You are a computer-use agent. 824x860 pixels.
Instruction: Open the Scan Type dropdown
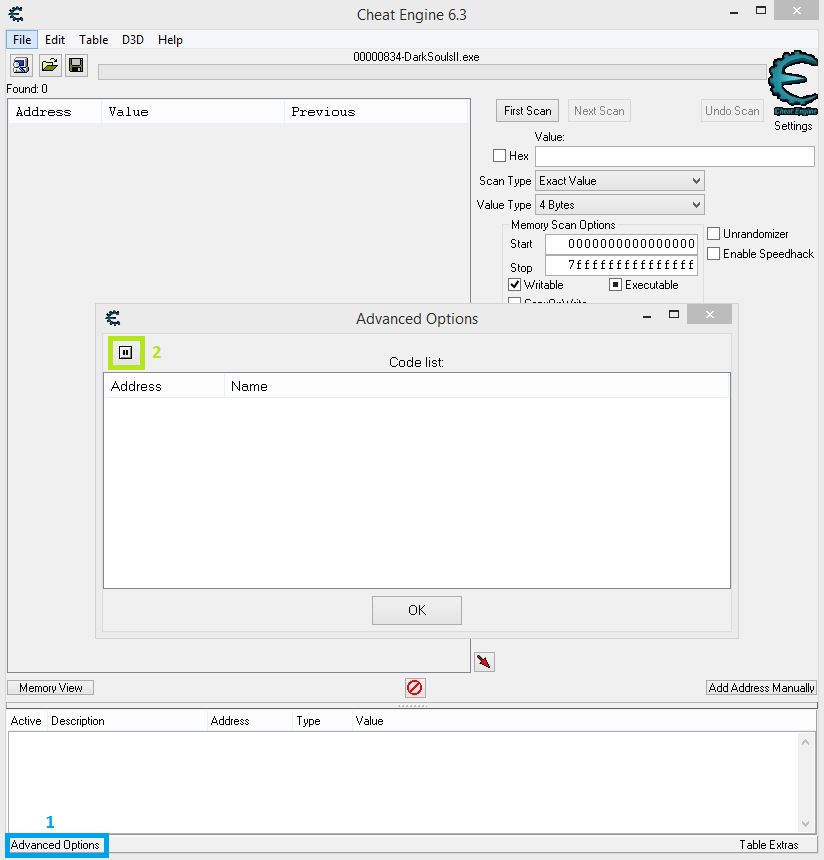pyautogui.click(x=619, y=181)
